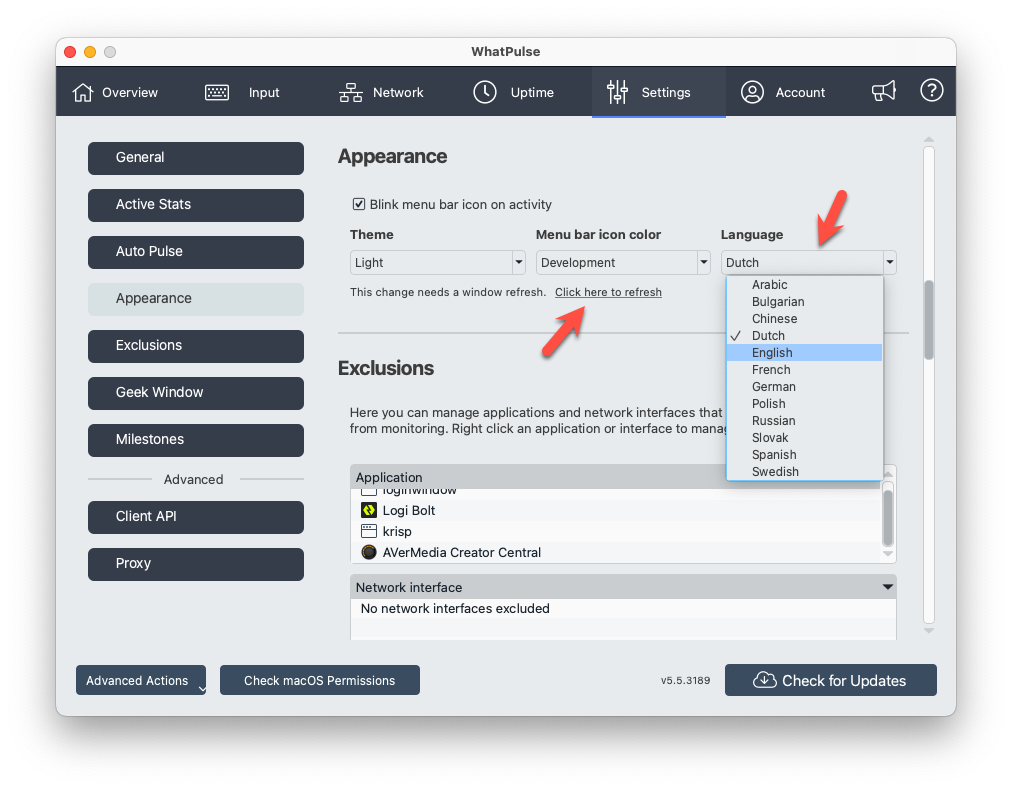This screenshot has height=790, width=1012.
Task: Select German from language list
Action: [804, 387]
